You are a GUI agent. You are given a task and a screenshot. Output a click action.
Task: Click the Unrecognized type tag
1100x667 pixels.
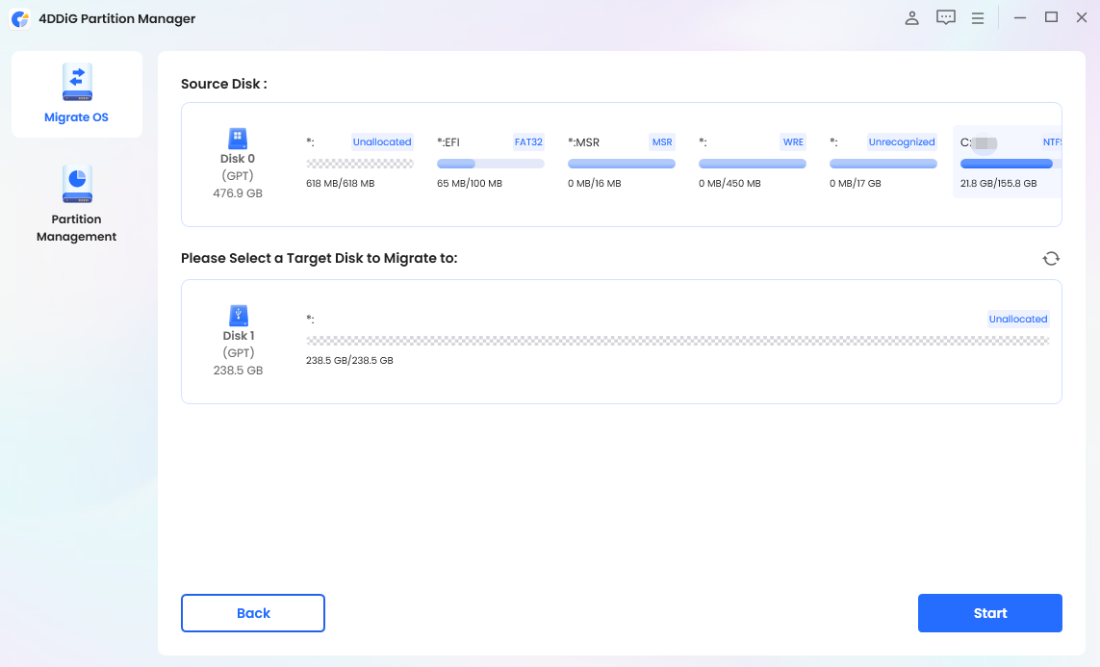click(901, 142)
